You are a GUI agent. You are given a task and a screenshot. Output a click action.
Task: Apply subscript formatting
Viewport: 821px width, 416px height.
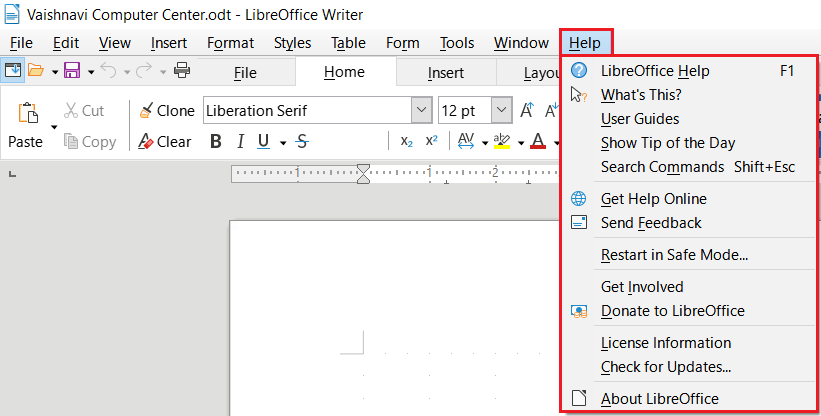point(407,141)
